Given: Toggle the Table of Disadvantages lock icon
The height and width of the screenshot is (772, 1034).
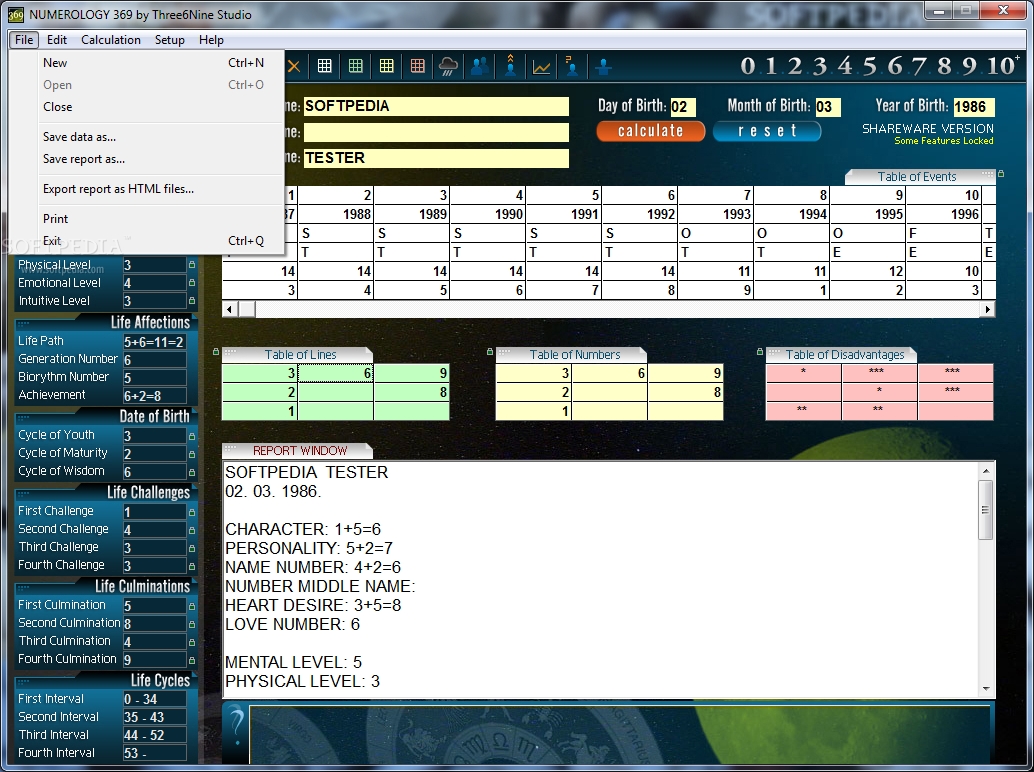Looking at the screenshot, I should pos(760,352).
